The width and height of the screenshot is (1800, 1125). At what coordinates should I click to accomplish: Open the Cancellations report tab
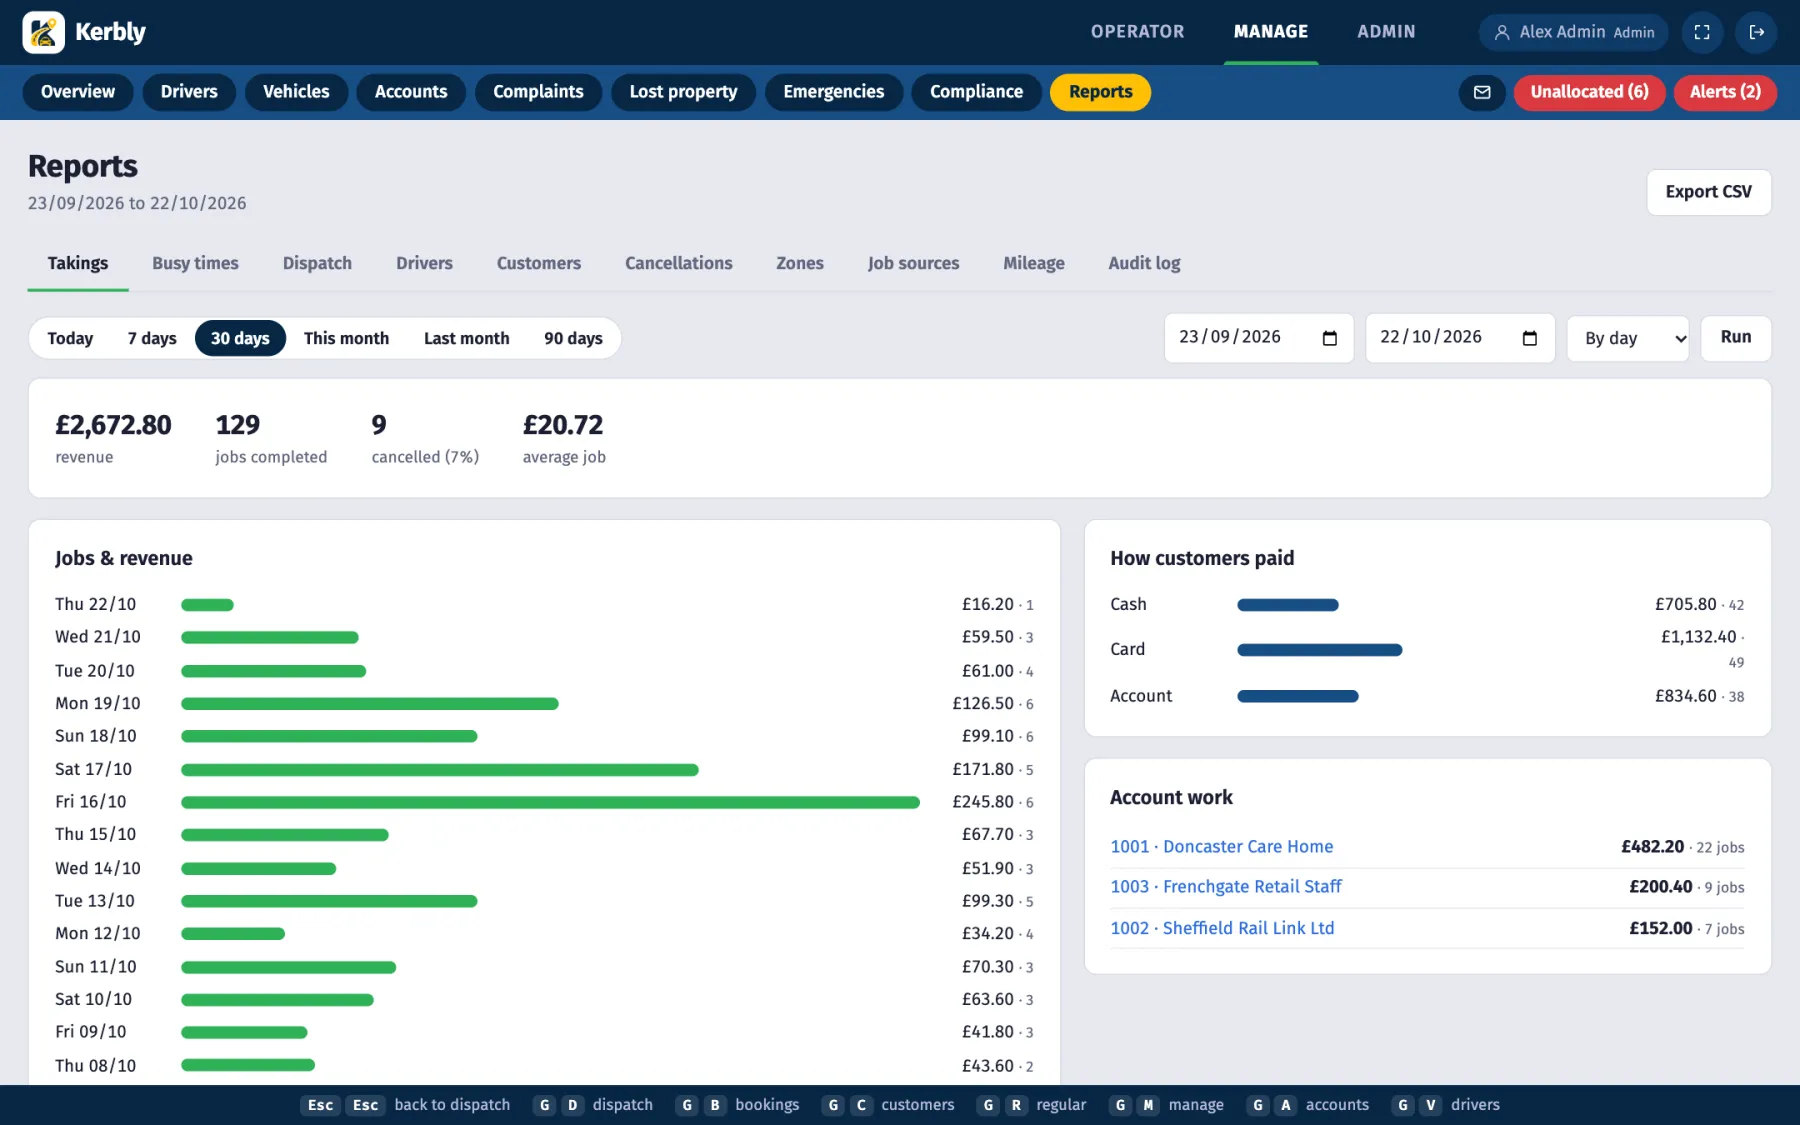point(678,263)
